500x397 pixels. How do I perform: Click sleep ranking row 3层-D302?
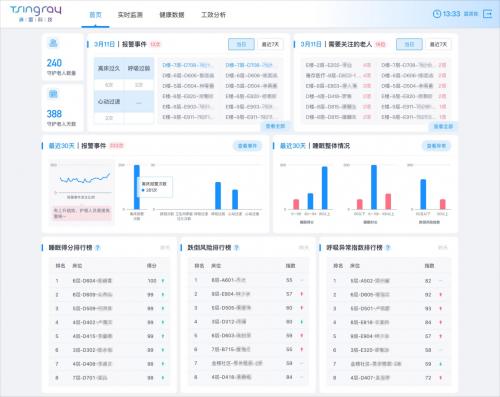pos(109,350)
